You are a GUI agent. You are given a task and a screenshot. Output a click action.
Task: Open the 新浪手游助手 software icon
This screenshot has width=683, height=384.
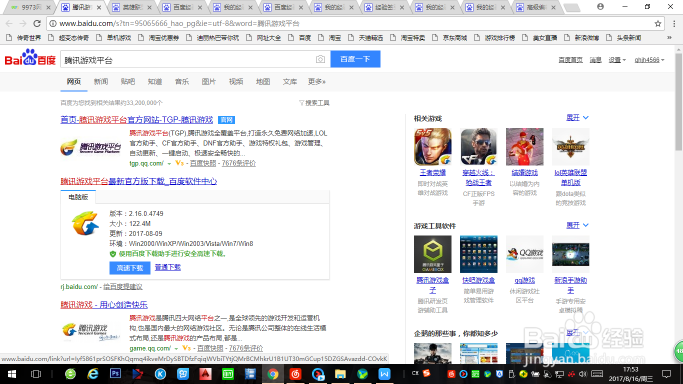pyautogui.click(x=571, y=254)
